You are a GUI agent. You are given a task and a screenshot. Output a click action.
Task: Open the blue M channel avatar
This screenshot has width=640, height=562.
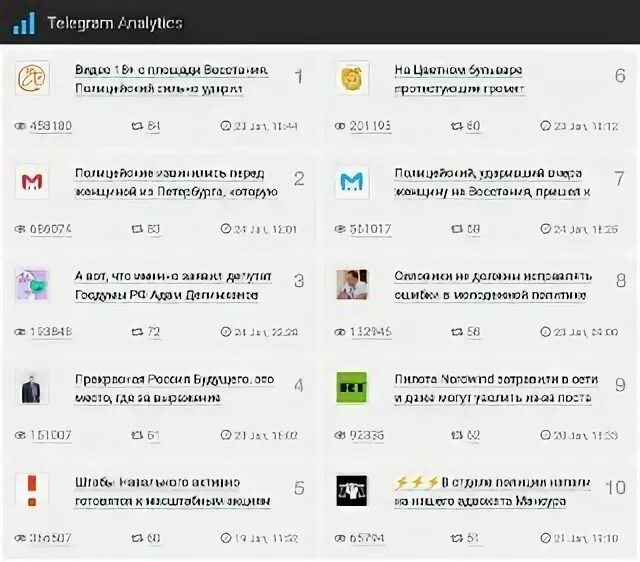coord(352,182)
